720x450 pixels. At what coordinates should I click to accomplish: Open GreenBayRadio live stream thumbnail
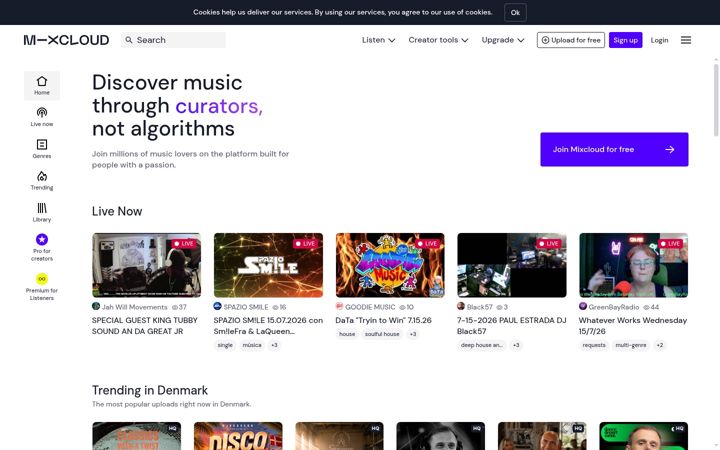click(633, 265)
